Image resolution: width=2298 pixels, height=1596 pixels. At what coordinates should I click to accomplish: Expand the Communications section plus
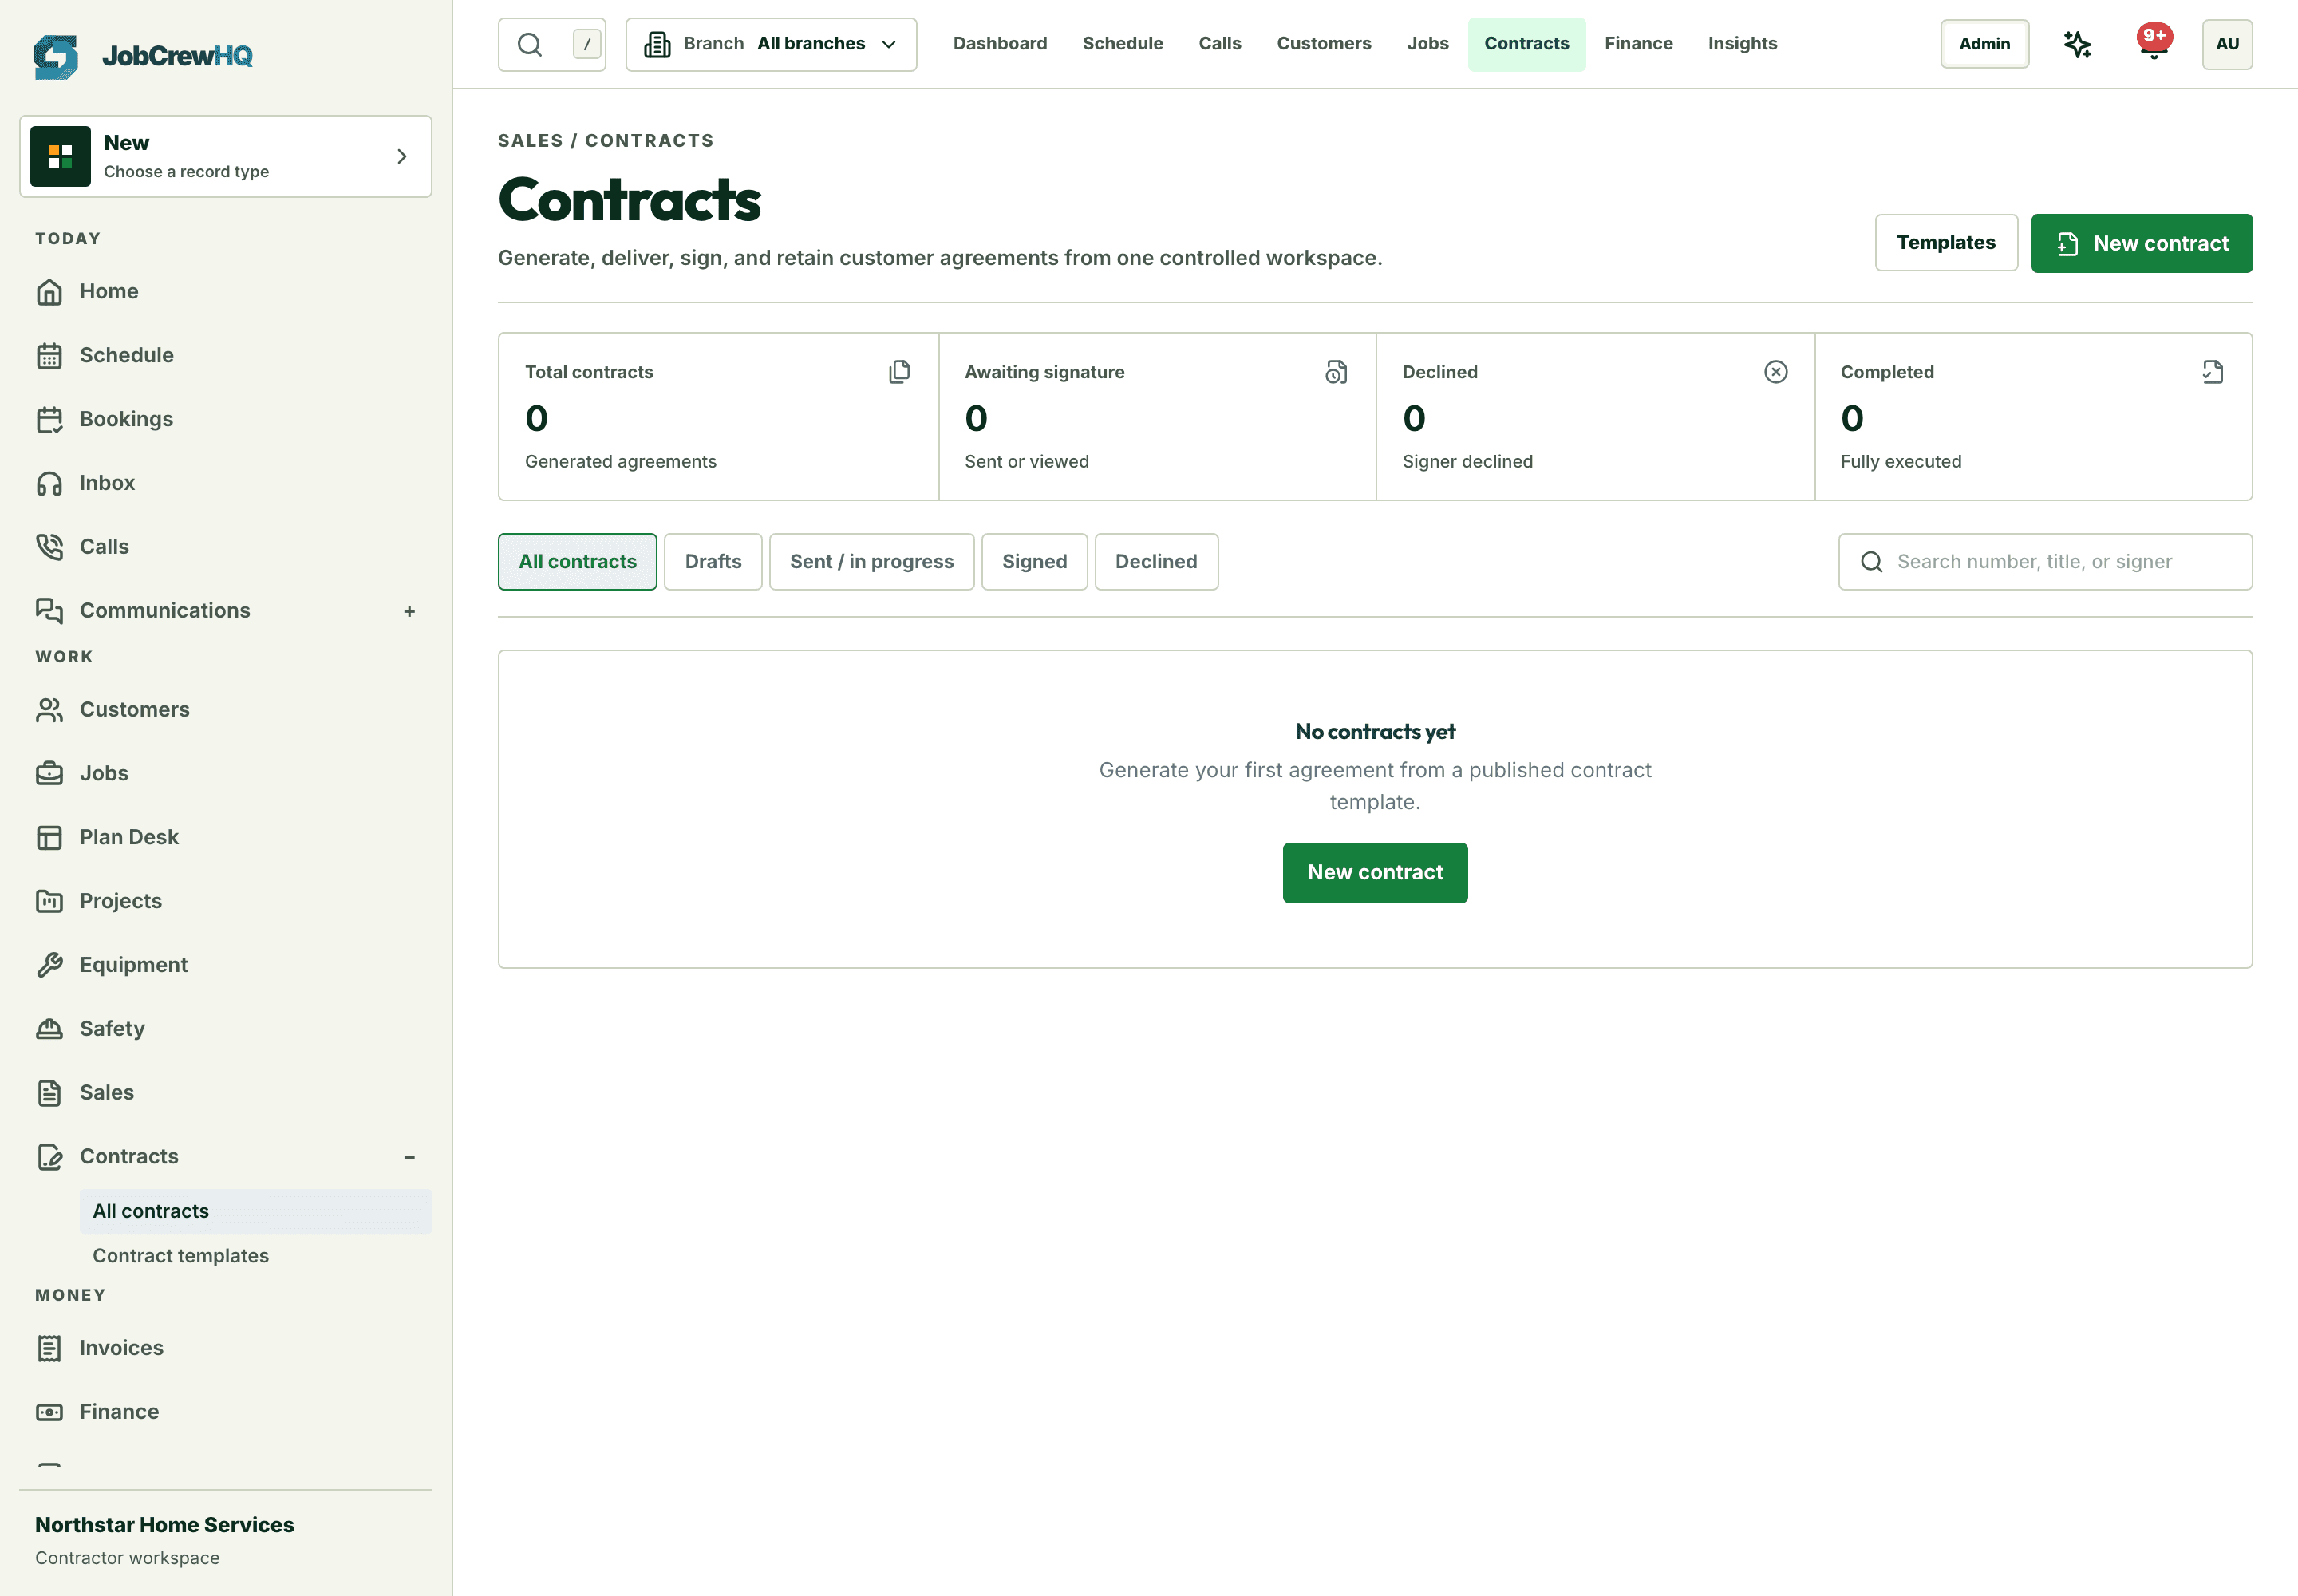[409, 611]
